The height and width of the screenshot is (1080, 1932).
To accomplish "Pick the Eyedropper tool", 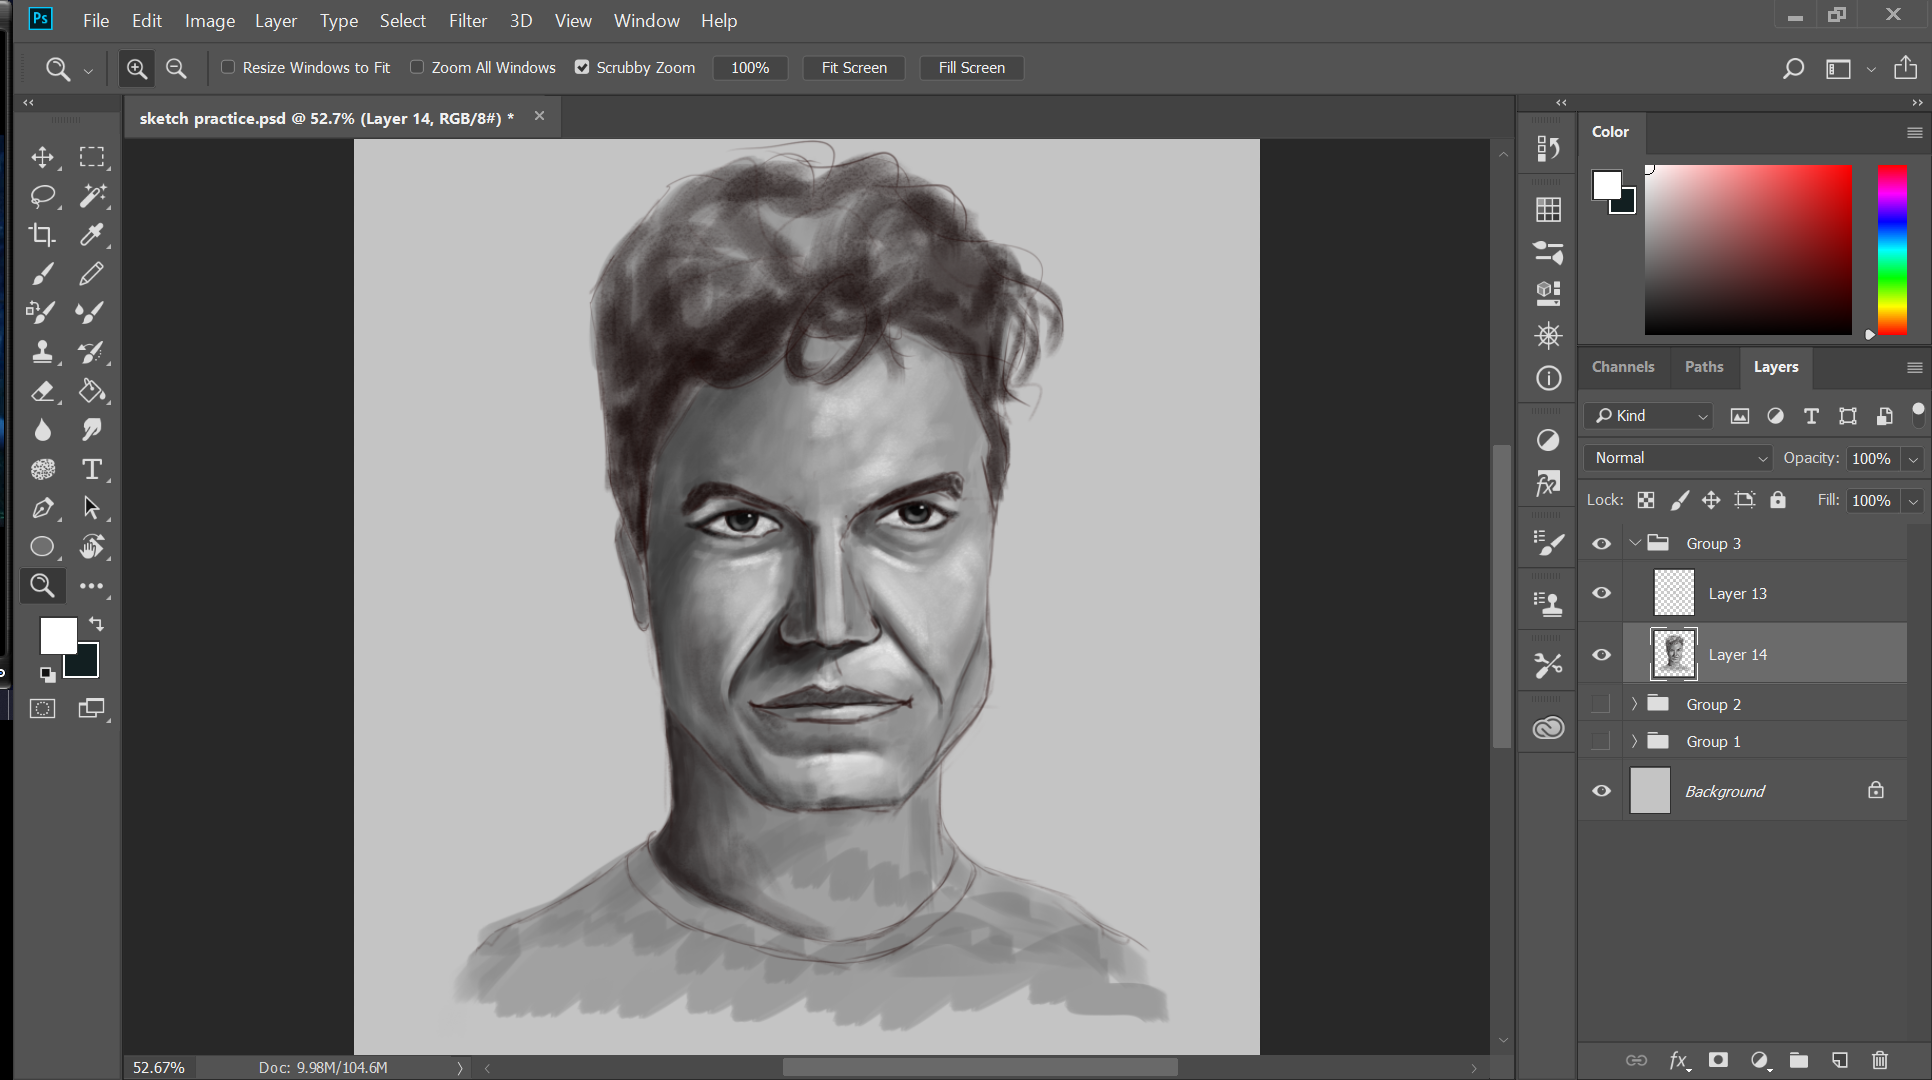I will click(x=91, y=235).
